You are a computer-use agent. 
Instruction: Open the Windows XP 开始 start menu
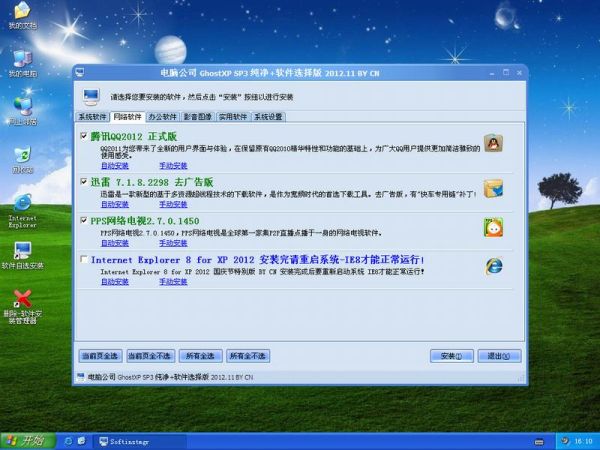tap(27, 441)
